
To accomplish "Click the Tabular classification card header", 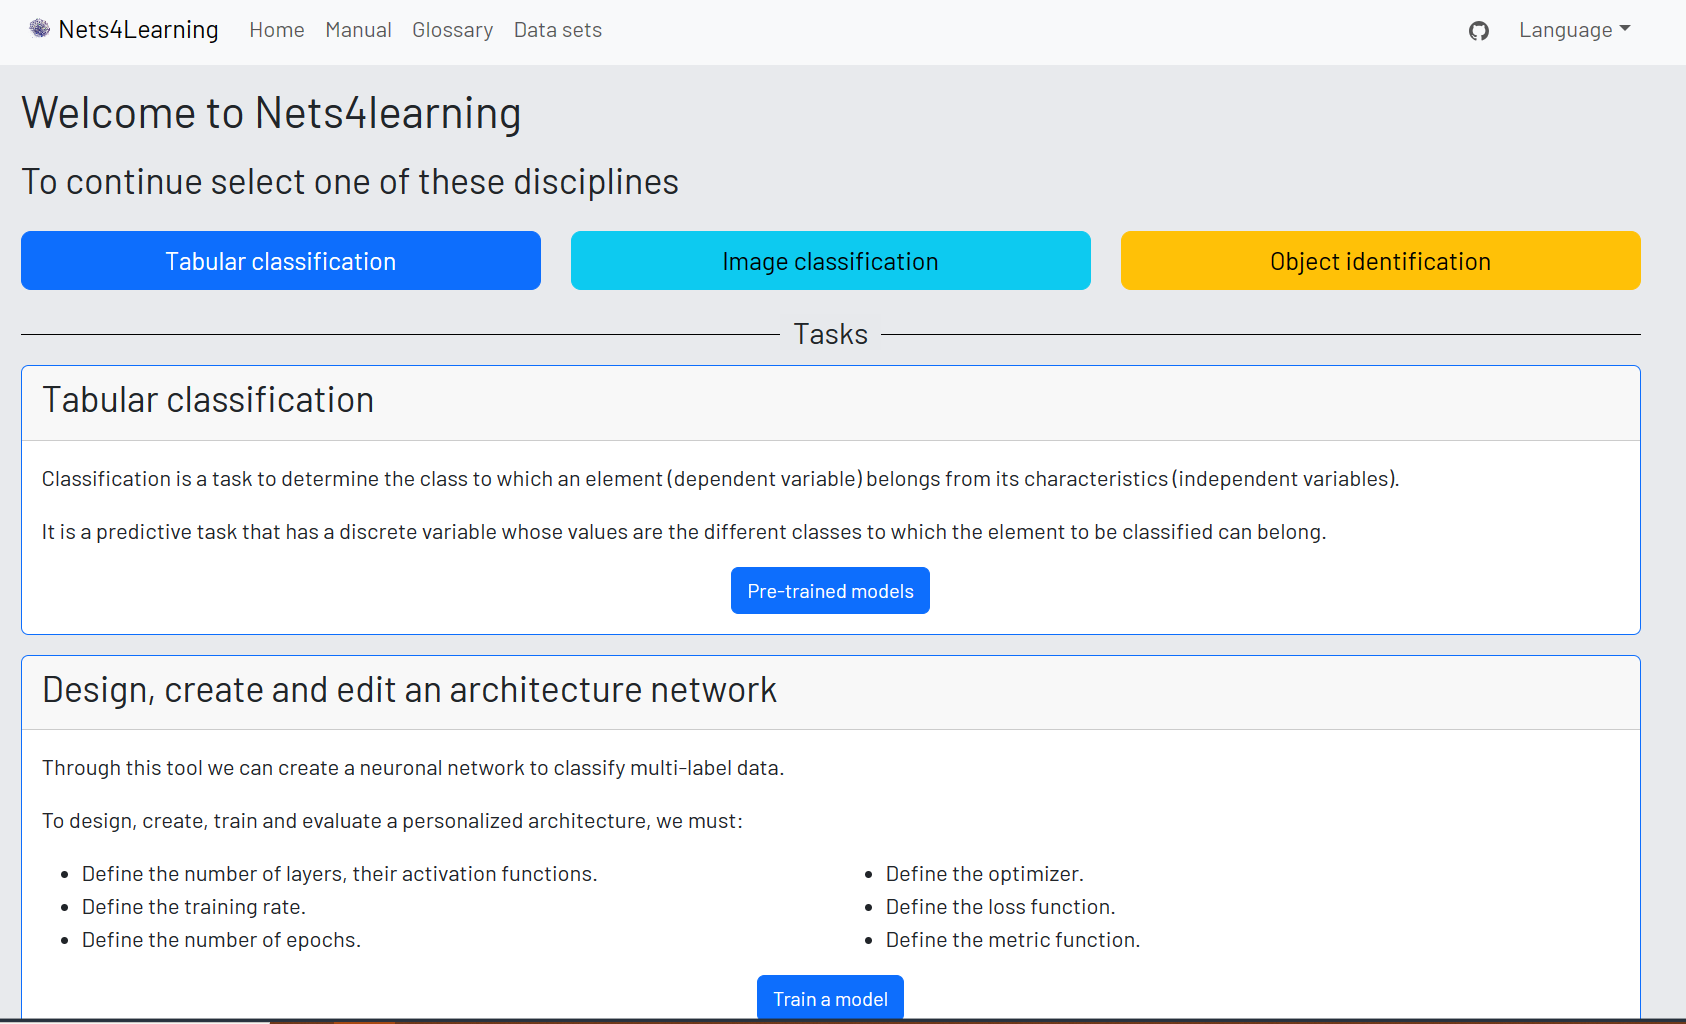I will (x=208, y=400).
